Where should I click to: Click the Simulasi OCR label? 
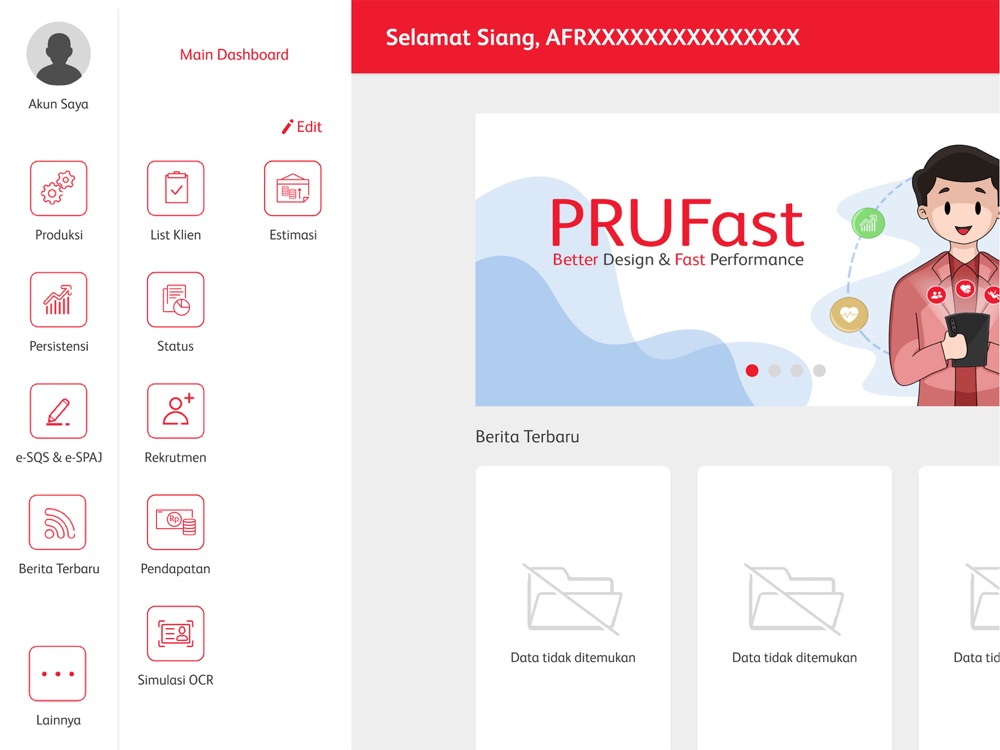click(x=175, y=680)
